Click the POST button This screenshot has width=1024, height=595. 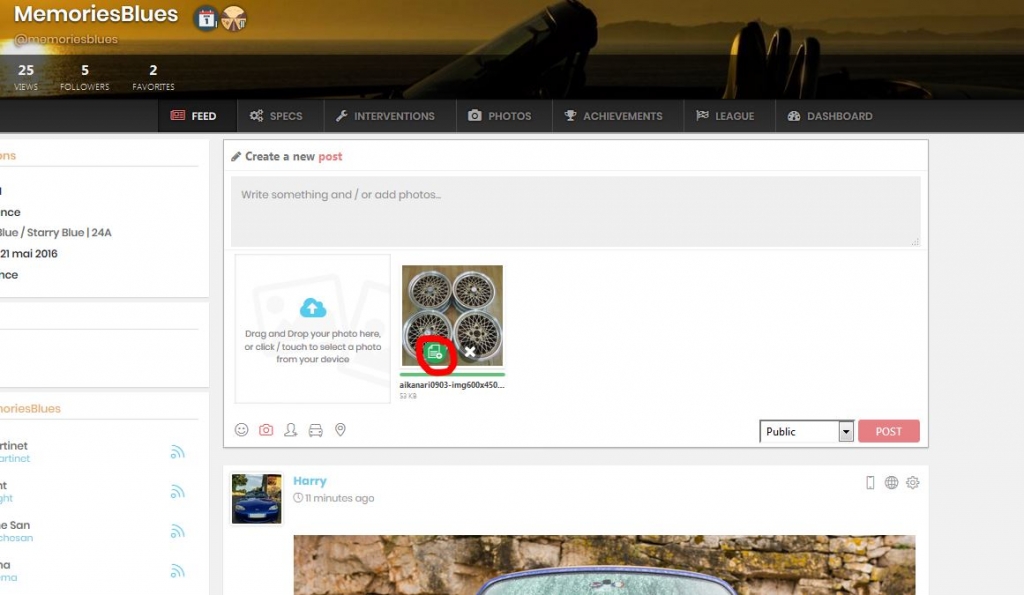pyautogui.click(x=889, y=431)
